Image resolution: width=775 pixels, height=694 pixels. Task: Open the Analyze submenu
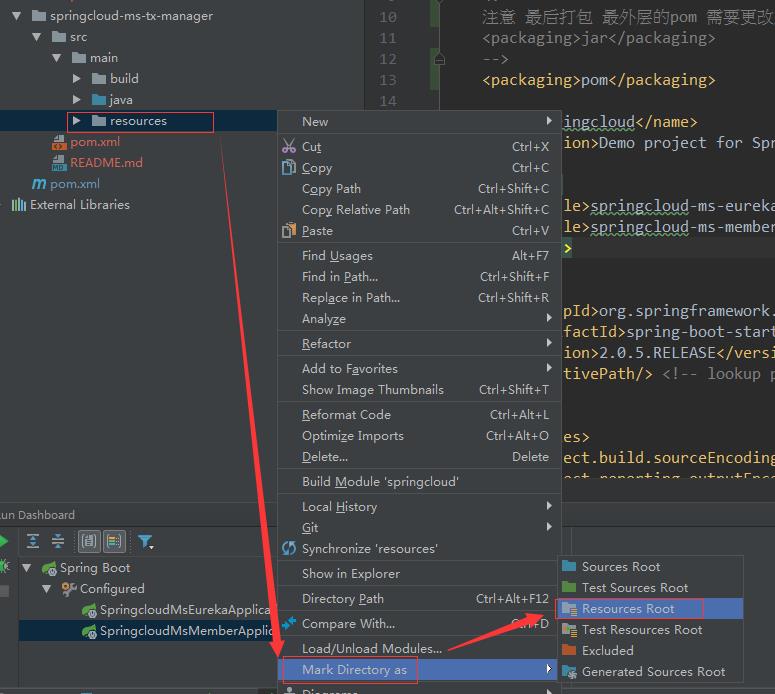[420, 319]
